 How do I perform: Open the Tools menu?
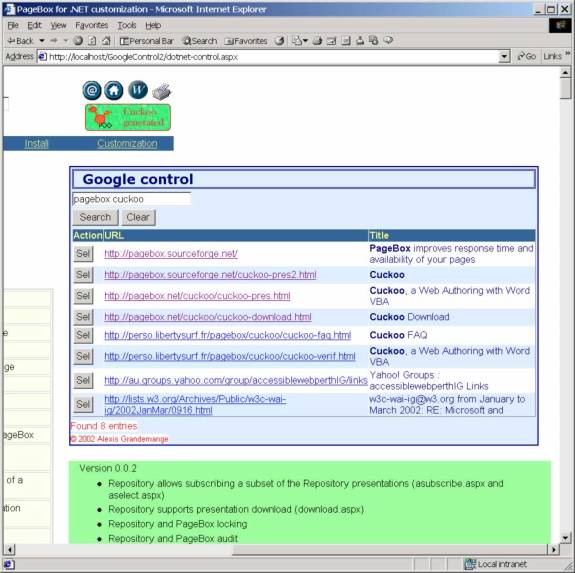(x=127, y=25)
